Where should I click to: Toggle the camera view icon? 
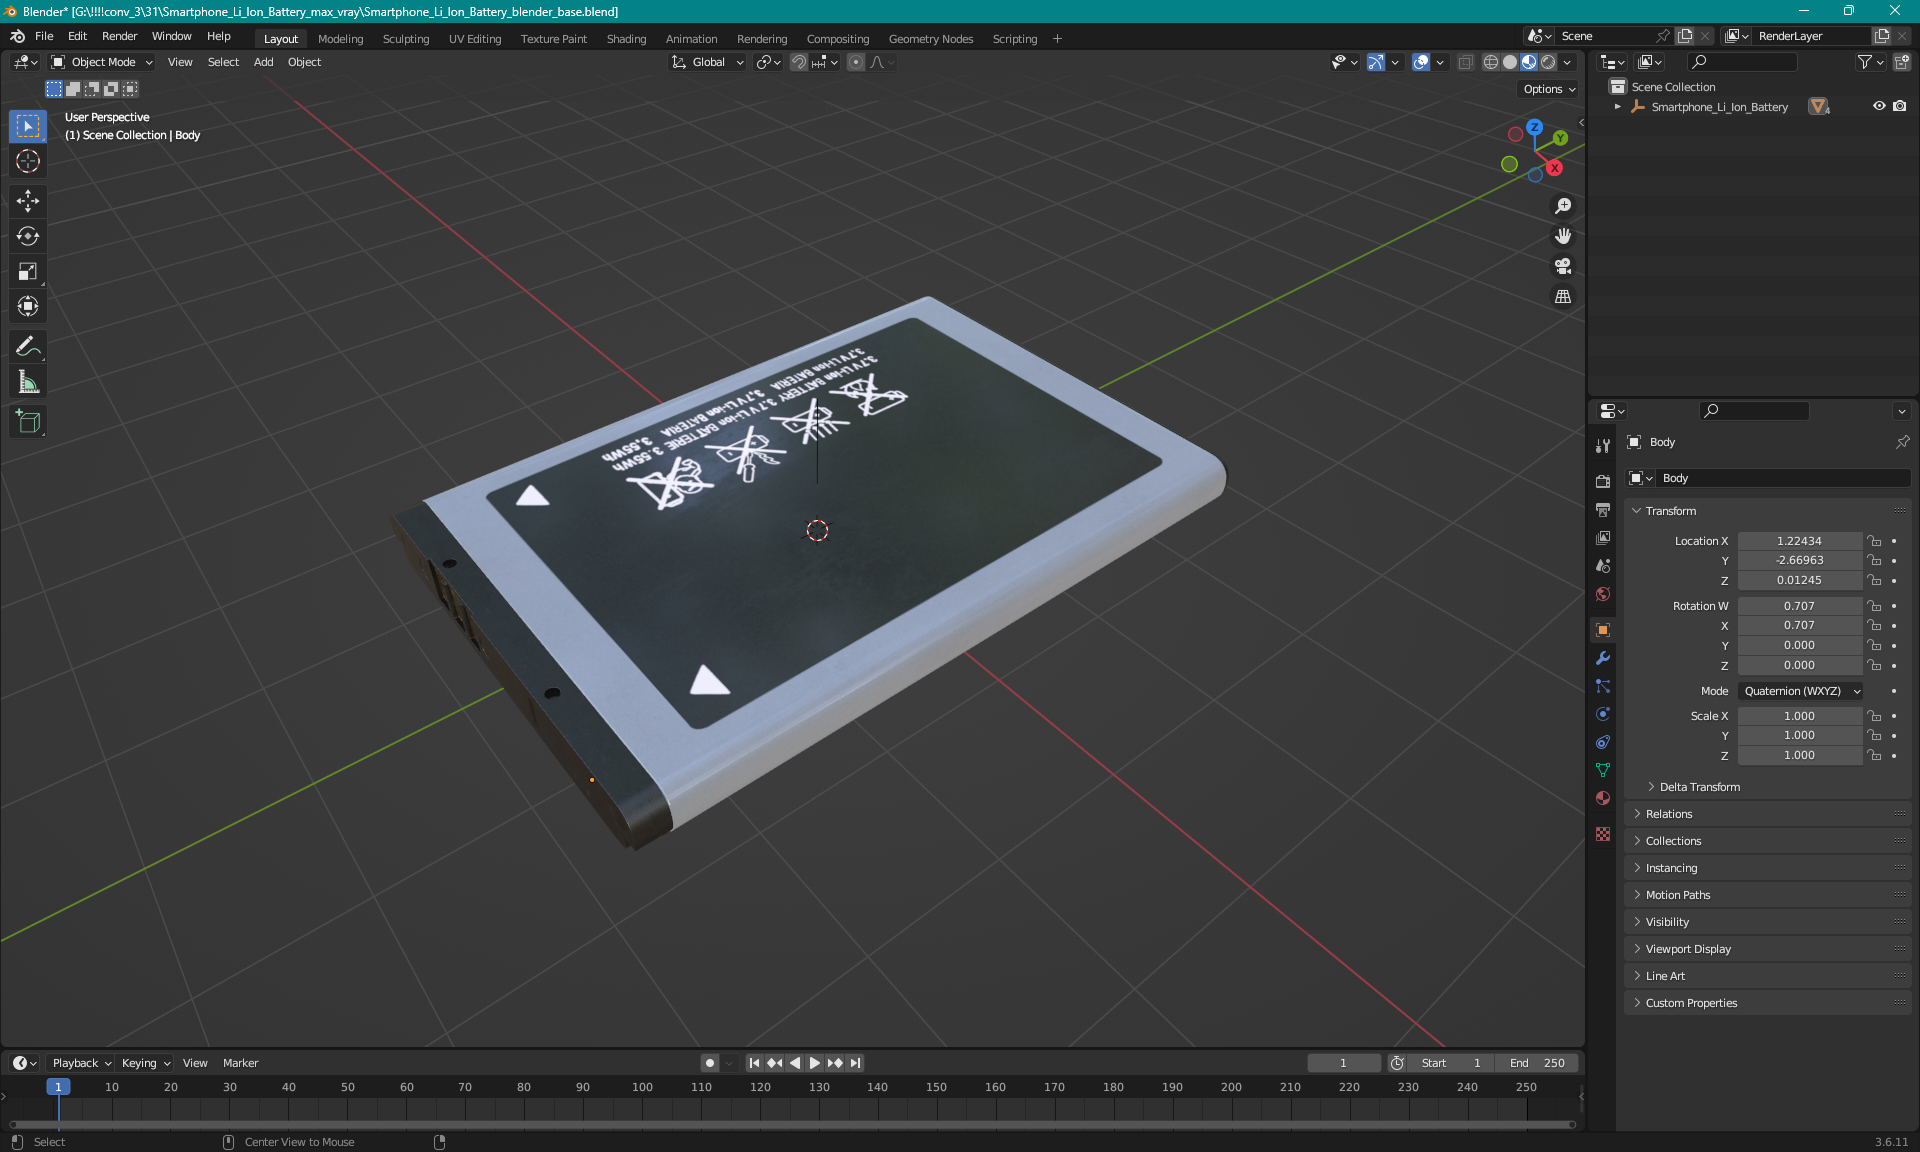pyautogui.click(x=1563, y=266)
